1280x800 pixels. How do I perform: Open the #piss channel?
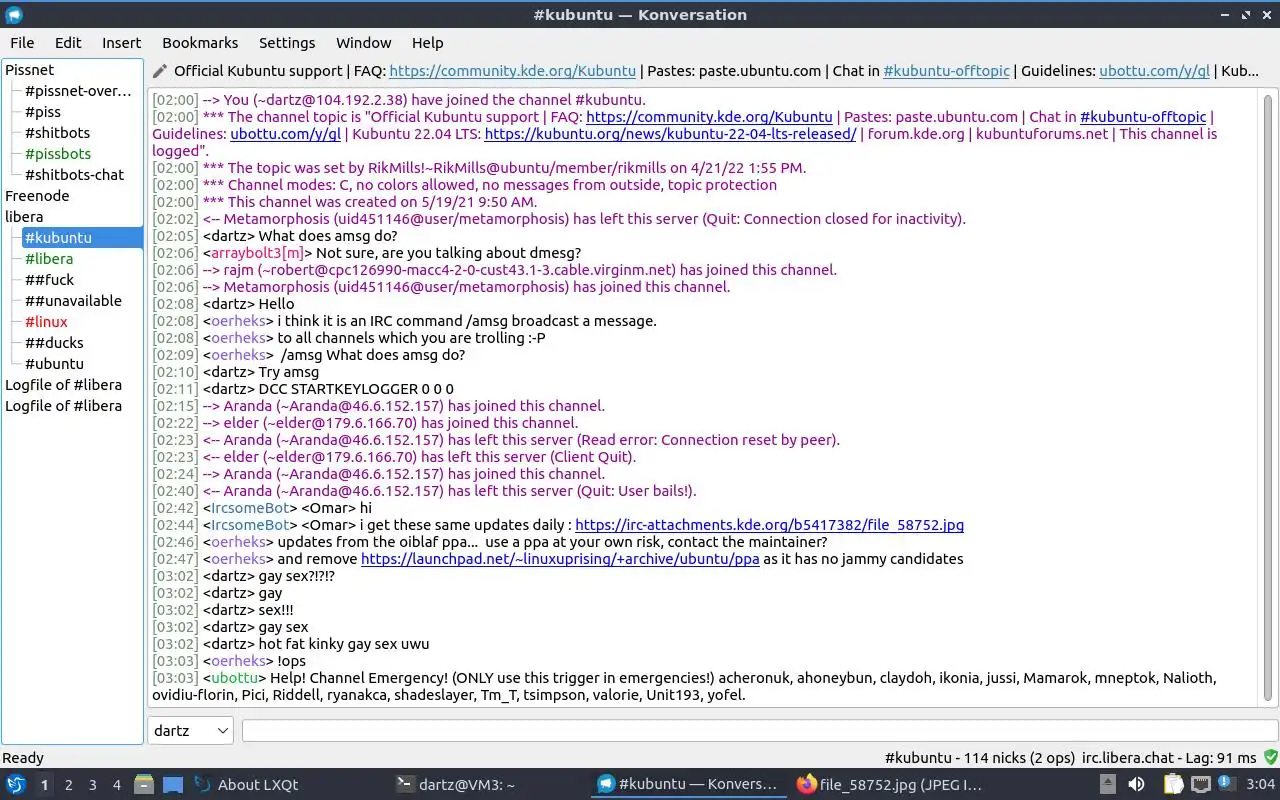tap(43, 112)
